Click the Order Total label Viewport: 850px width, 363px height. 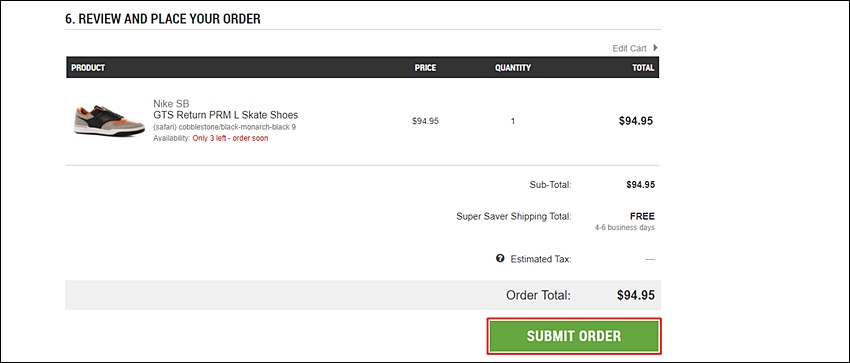tap(538, 295)
